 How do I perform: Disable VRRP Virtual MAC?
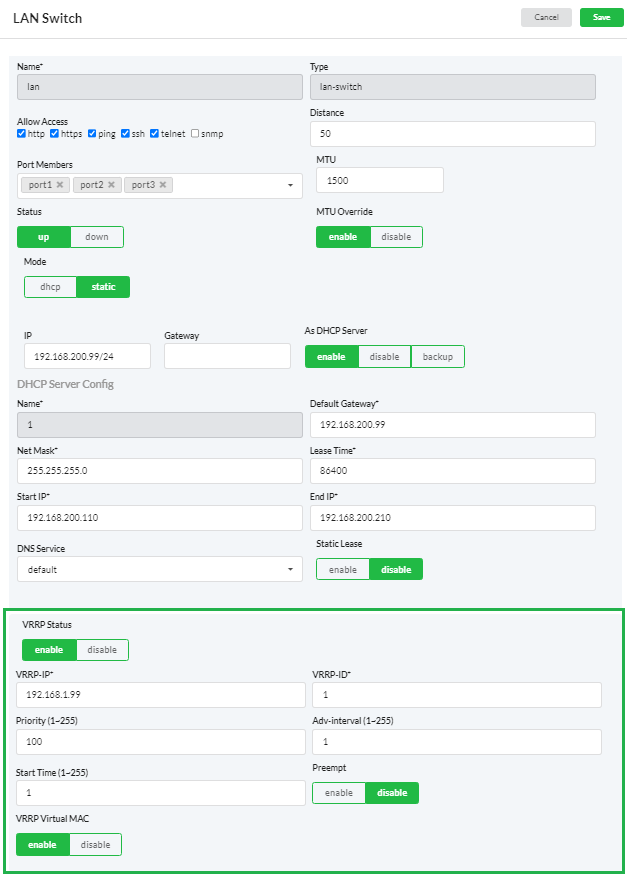95,844
